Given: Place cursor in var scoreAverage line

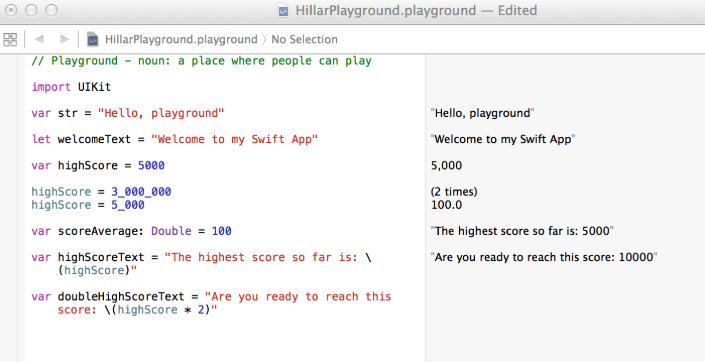Looking at the screenshot, I should (131, 232).
